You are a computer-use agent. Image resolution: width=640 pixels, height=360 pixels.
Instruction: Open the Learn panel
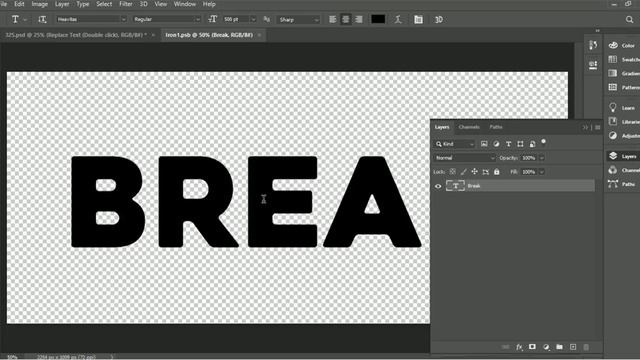coord(623,108)
